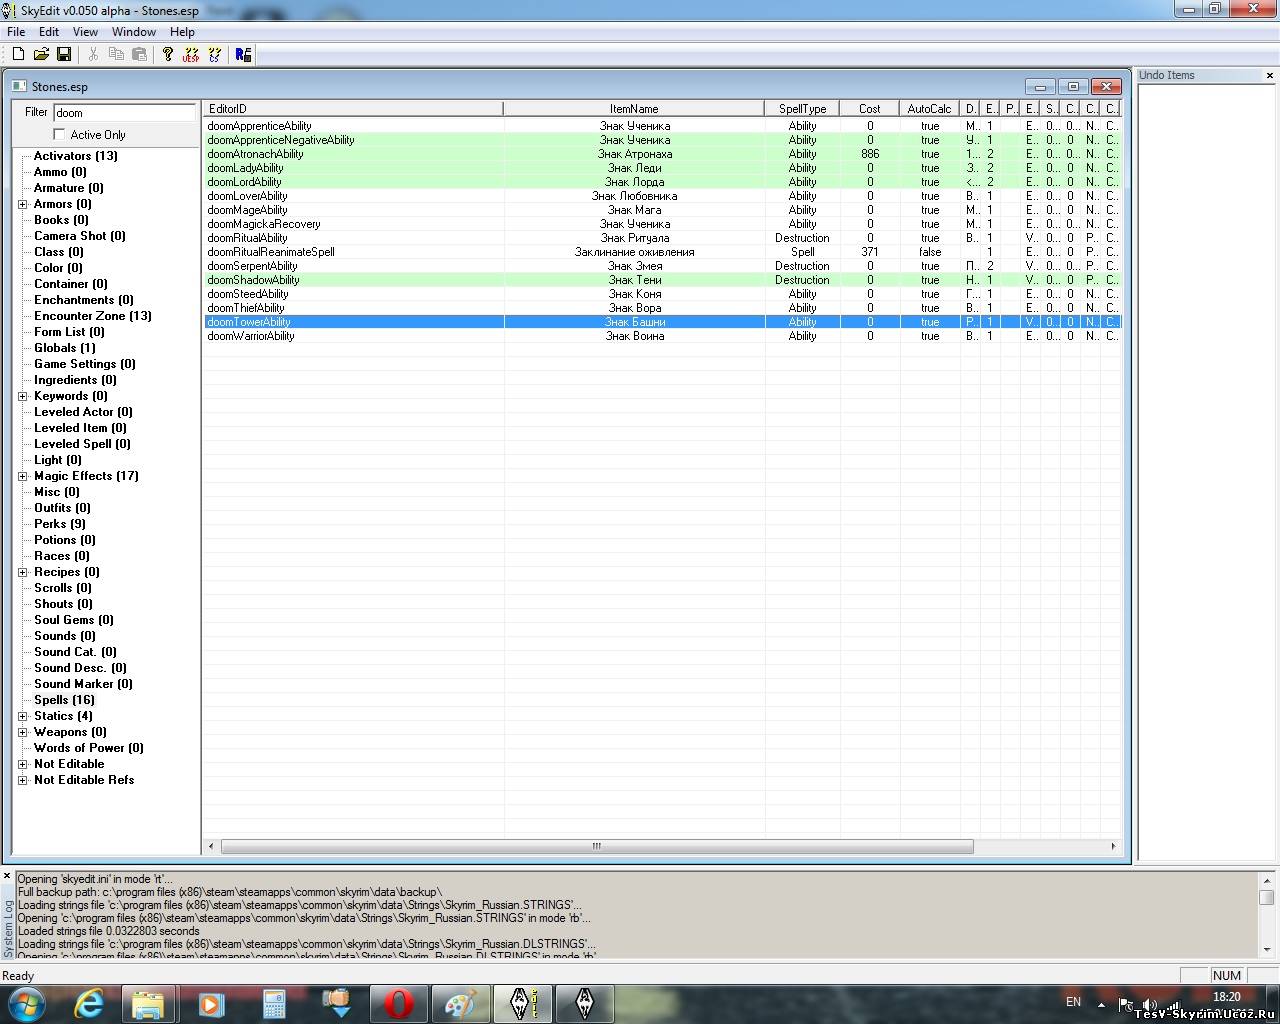Sort by ItemName column header
Viewport: 1280px width, 1024px height.
click(x=634, y=109)
